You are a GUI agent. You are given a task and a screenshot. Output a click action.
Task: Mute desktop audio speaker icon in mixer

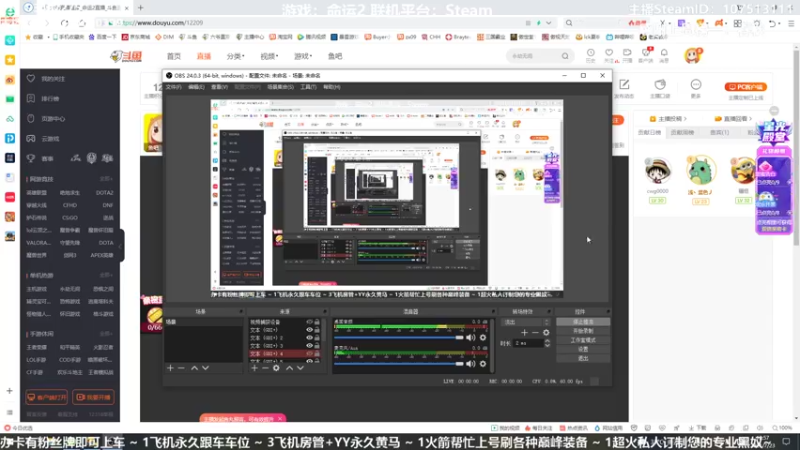click(470, 338)
